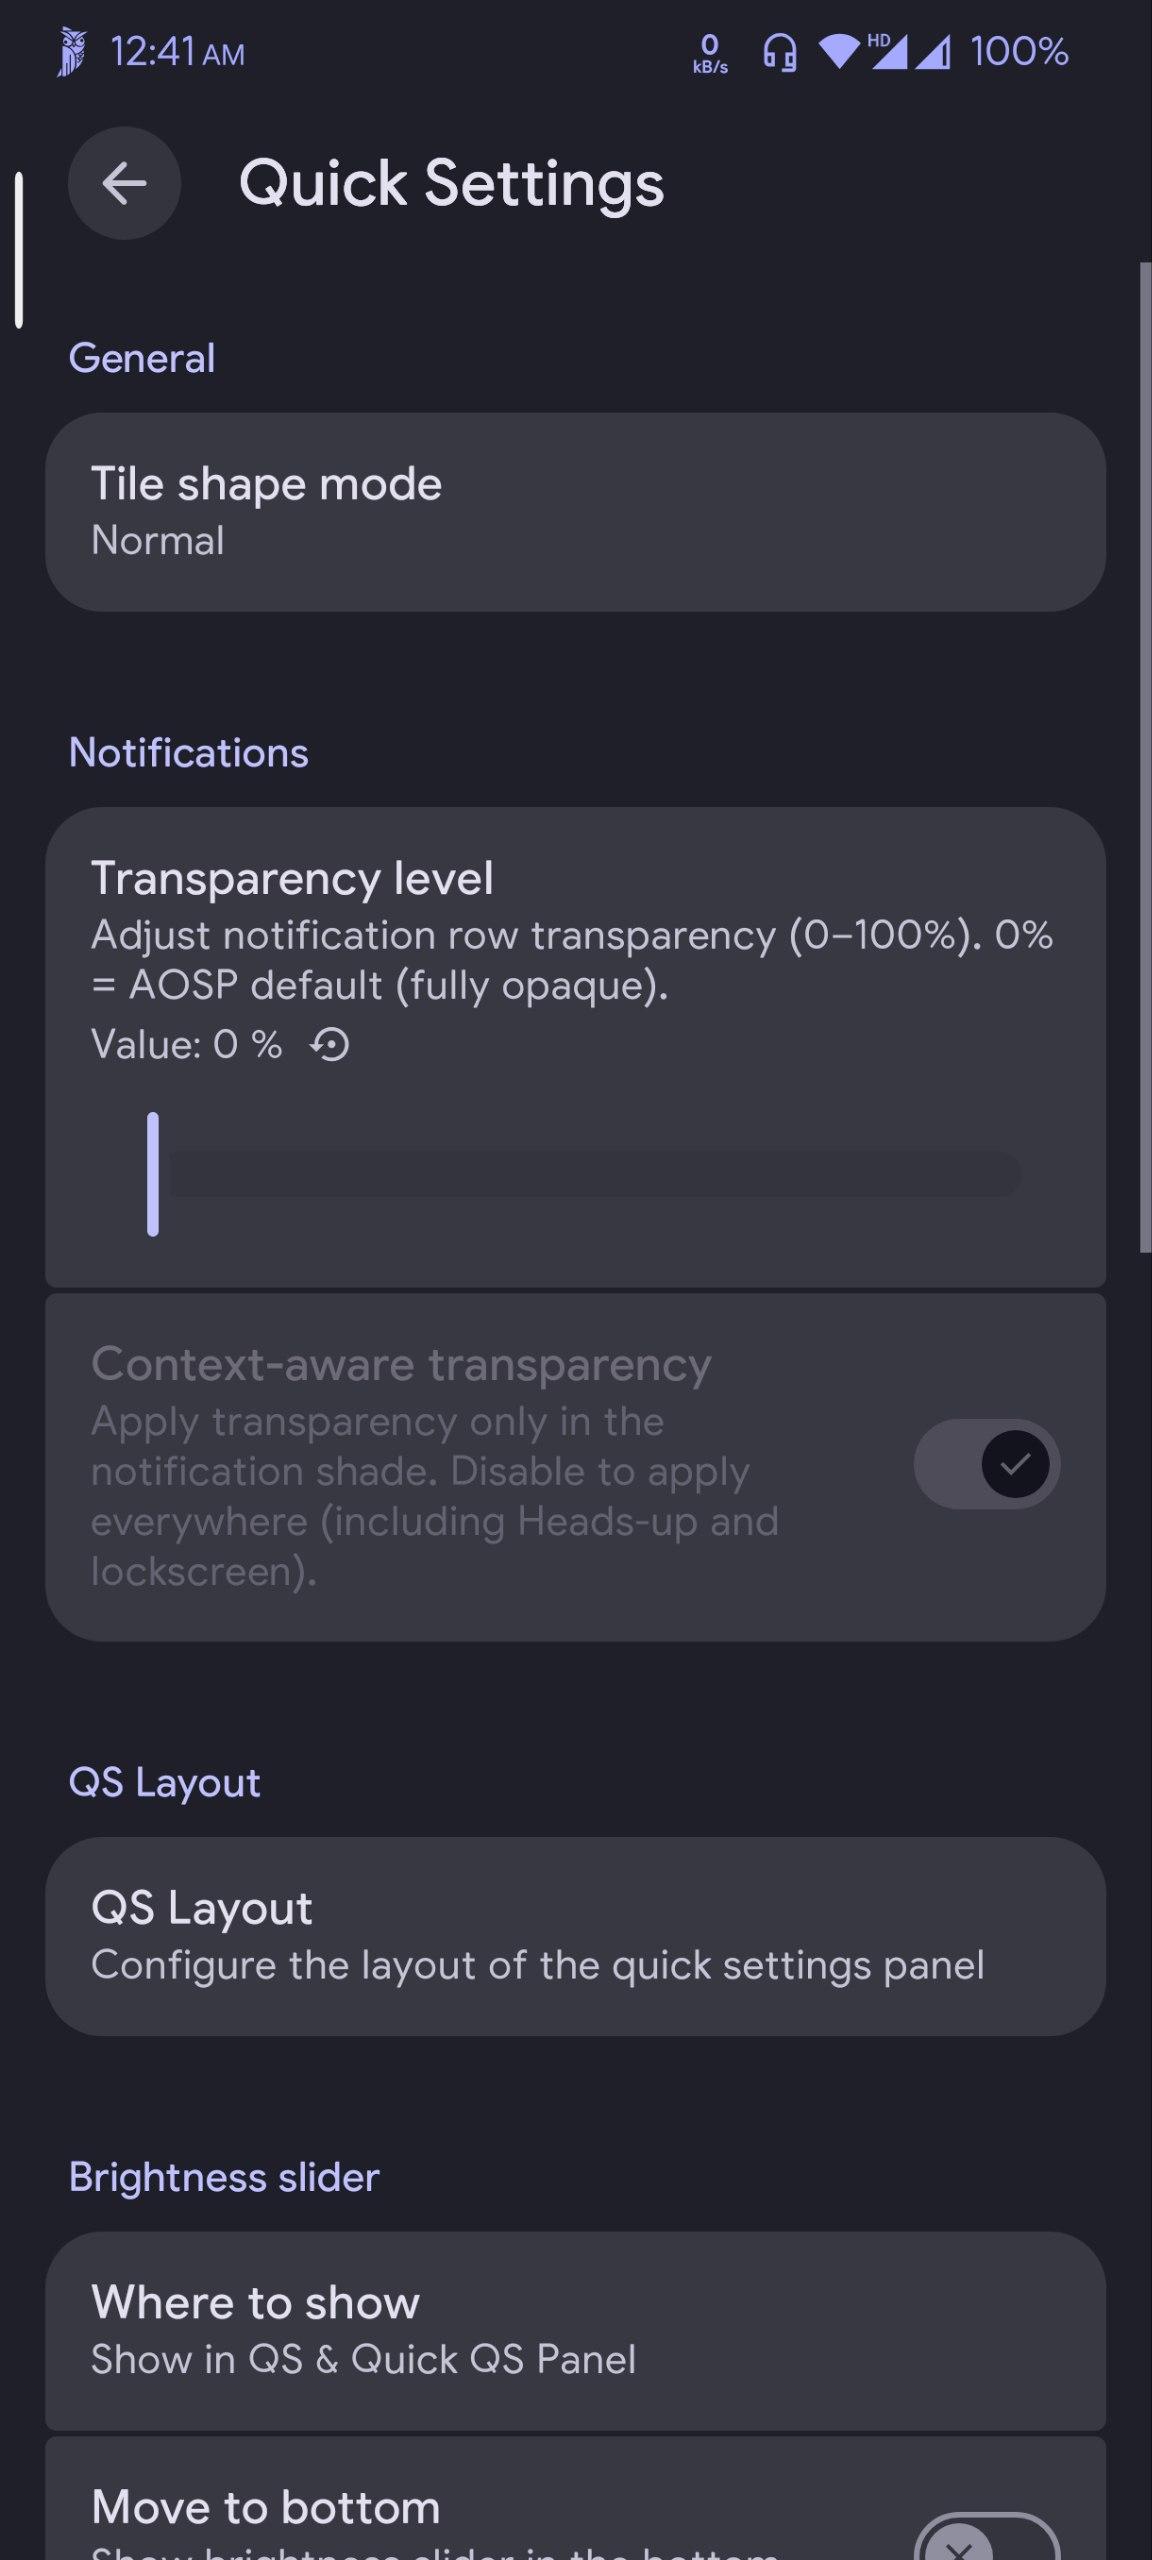Tap the Quick Settings page title

[x=451, y=184]
